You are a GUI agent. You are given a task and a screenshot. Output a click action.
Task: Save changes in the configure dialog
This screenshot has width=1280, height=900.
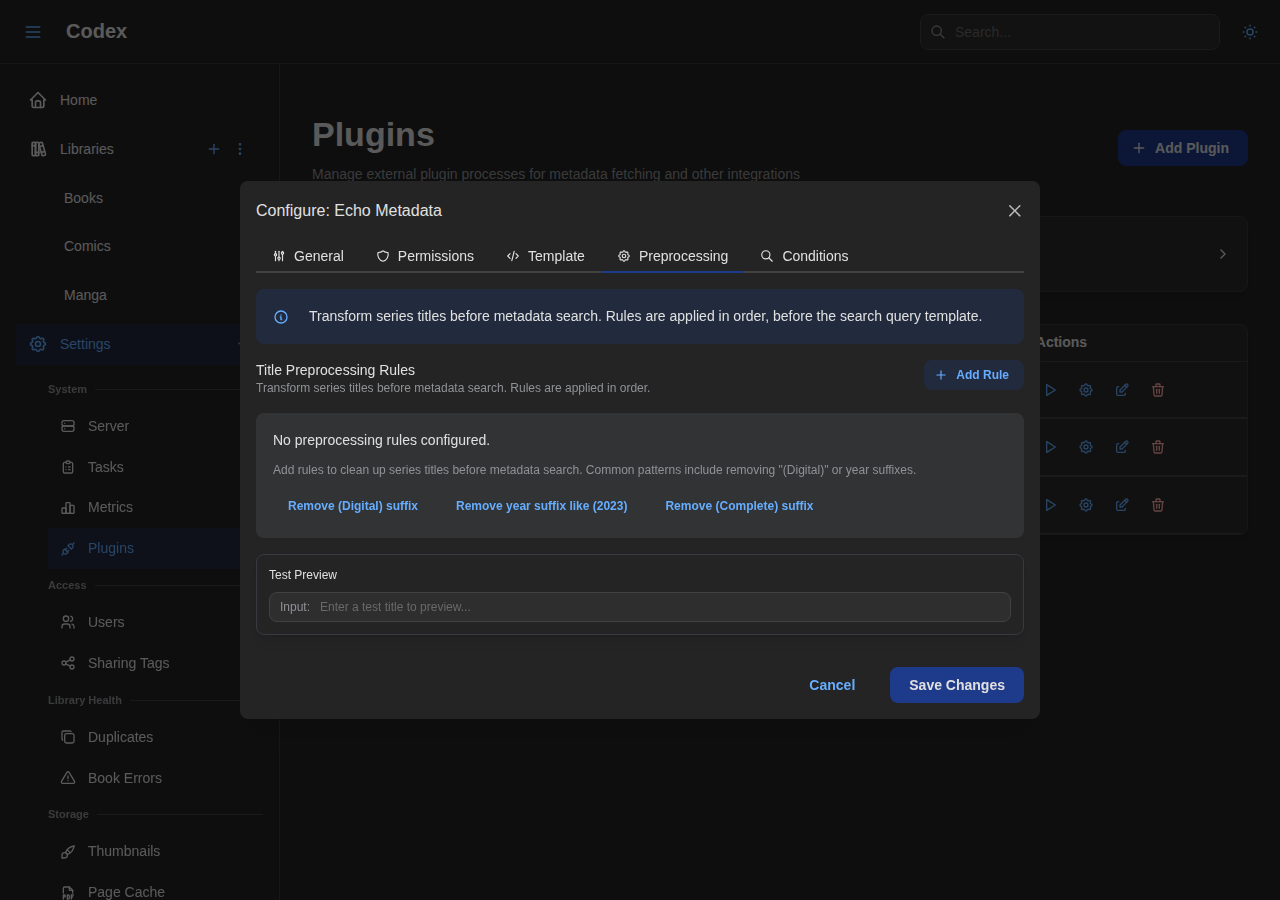click(x=956, y=685)
